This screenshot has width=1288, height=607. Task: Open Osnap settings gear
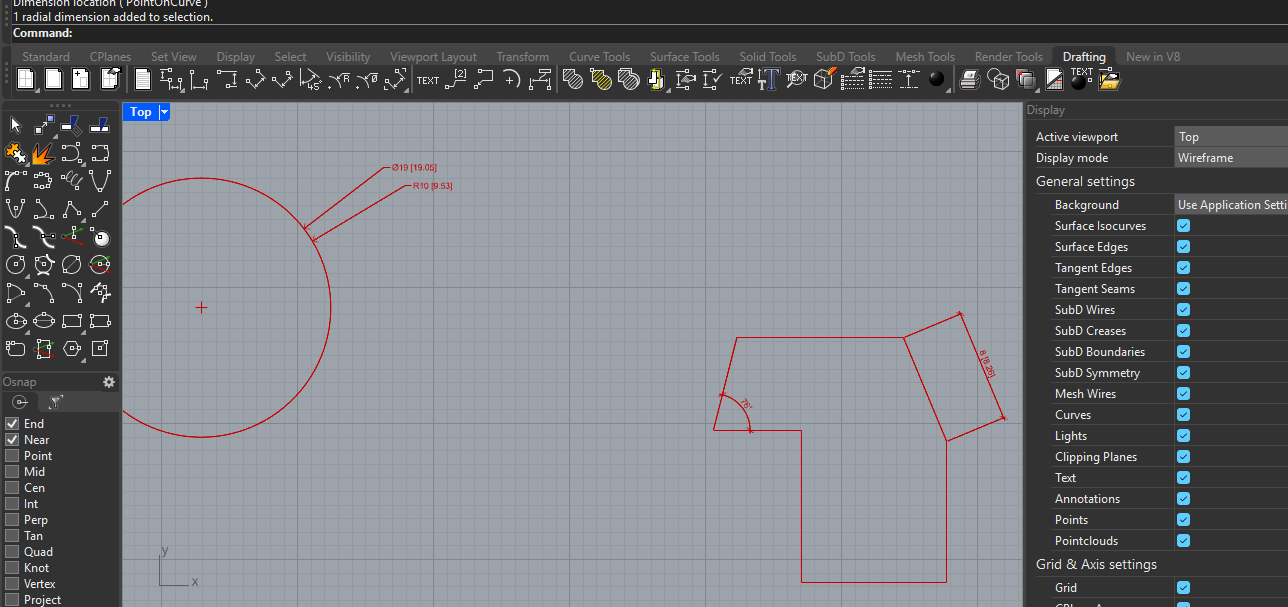[109, 382]
